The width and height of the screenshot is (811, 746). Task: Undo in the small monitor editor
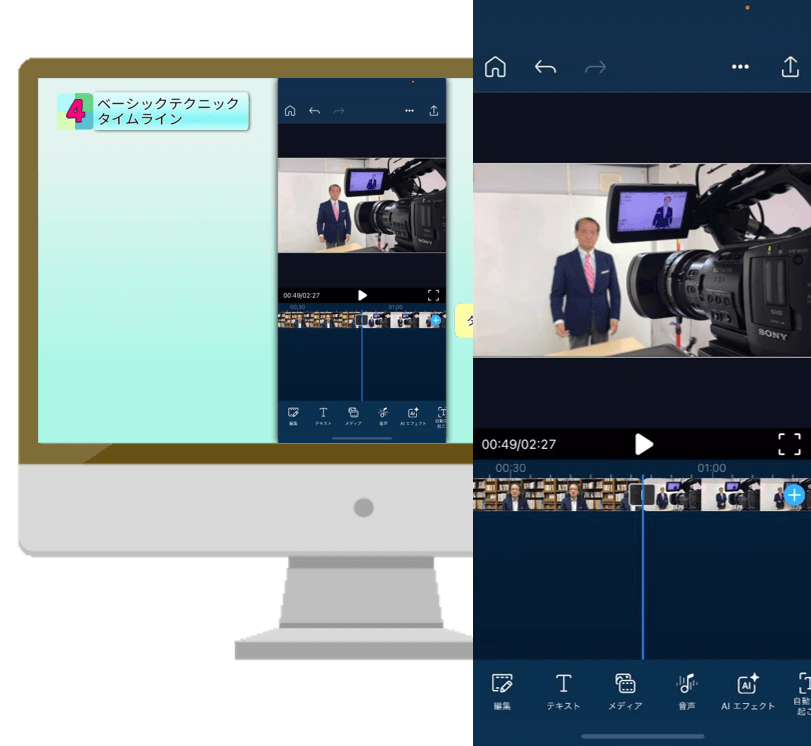pos(314,111)
